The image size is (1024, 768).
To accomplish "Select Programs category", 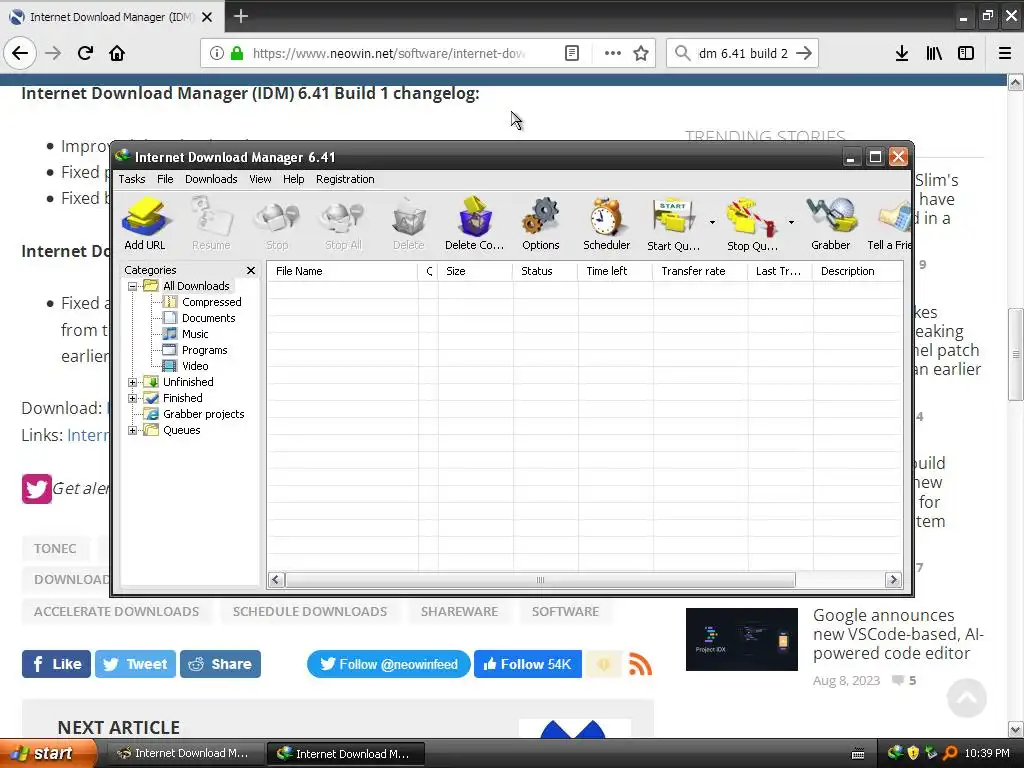I will pyautogui.click(x=204, y=350).
